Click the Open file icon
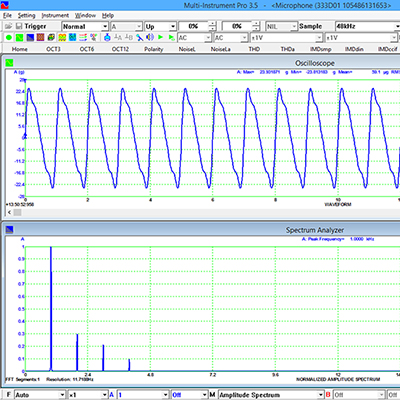Viewport: 400px width, 400px height. click(x=9, y=26)
